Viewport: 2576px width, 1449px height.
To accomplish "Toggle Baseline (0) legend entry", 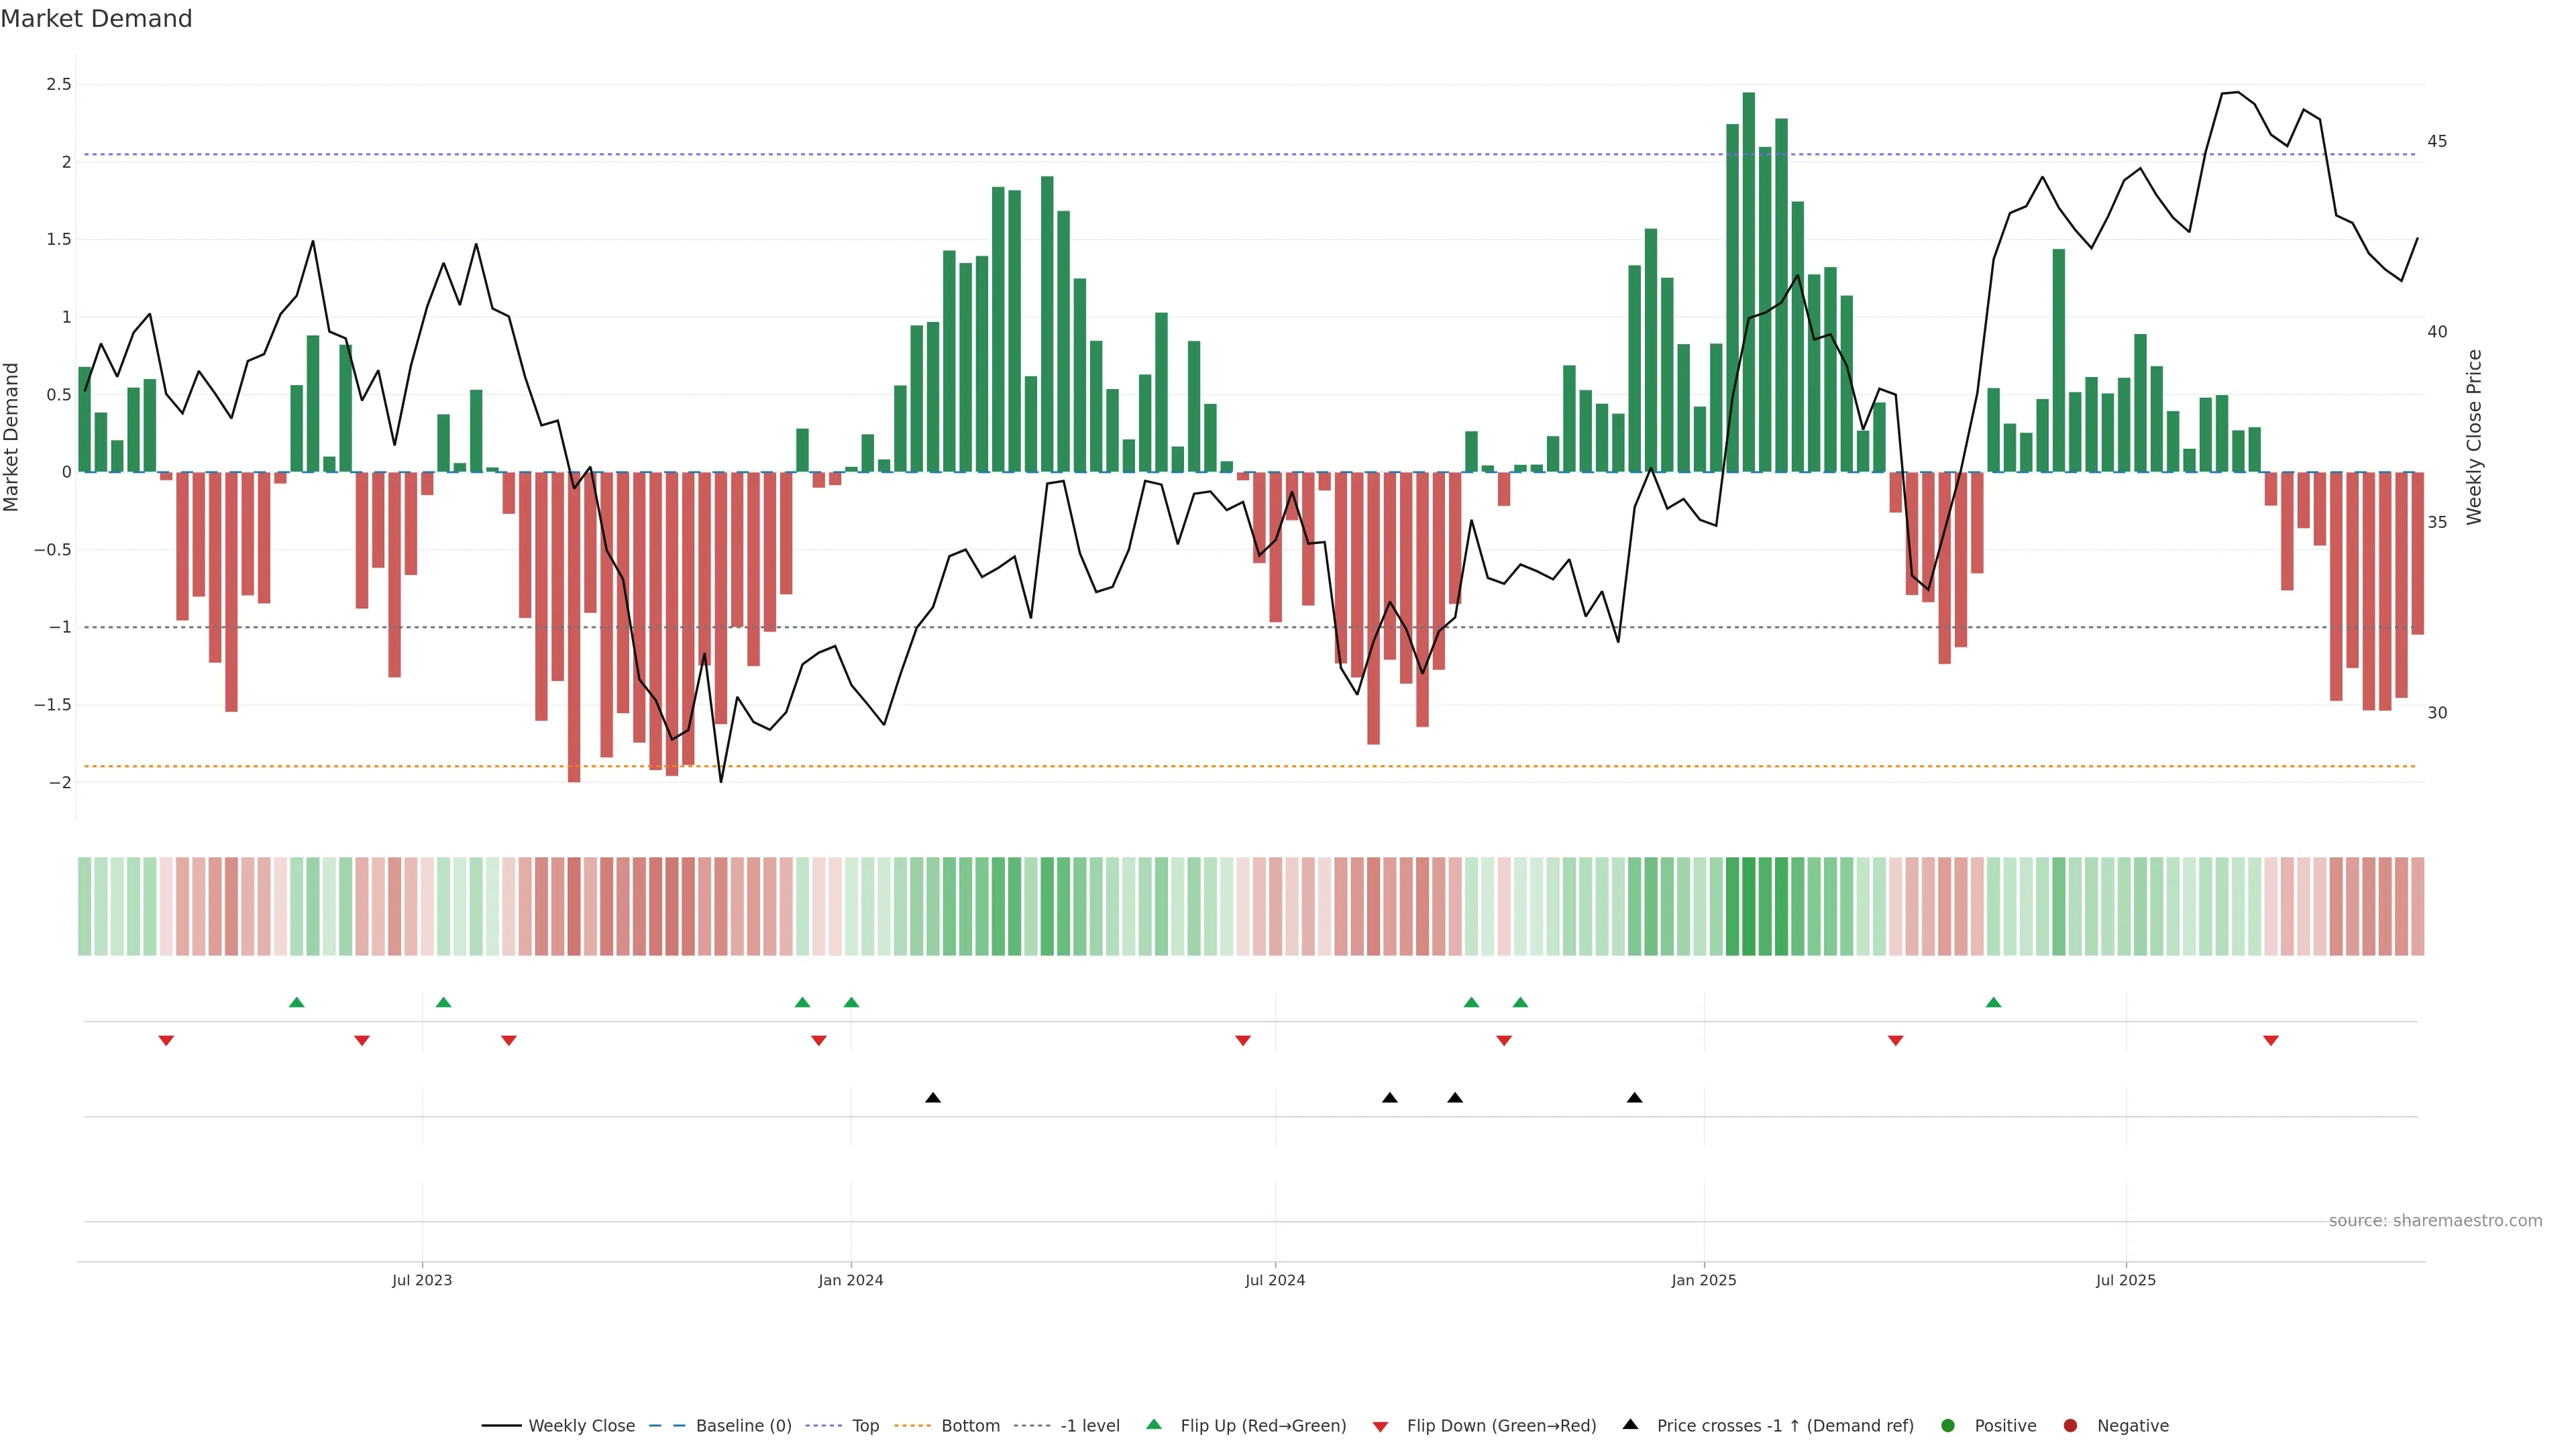I will (743, 1425).
